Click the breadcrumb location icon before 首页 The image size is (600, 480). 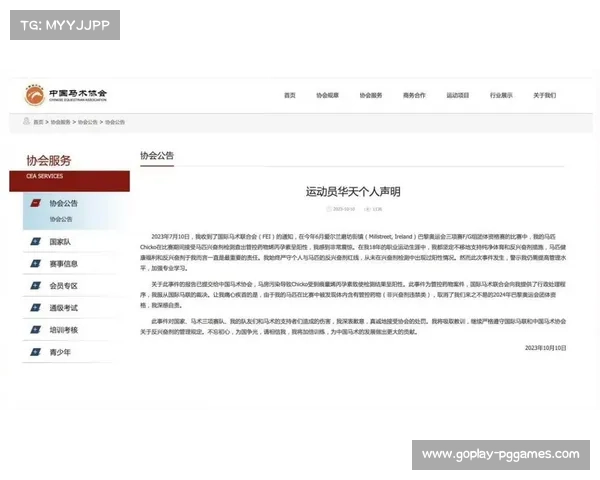pos(26,121)
